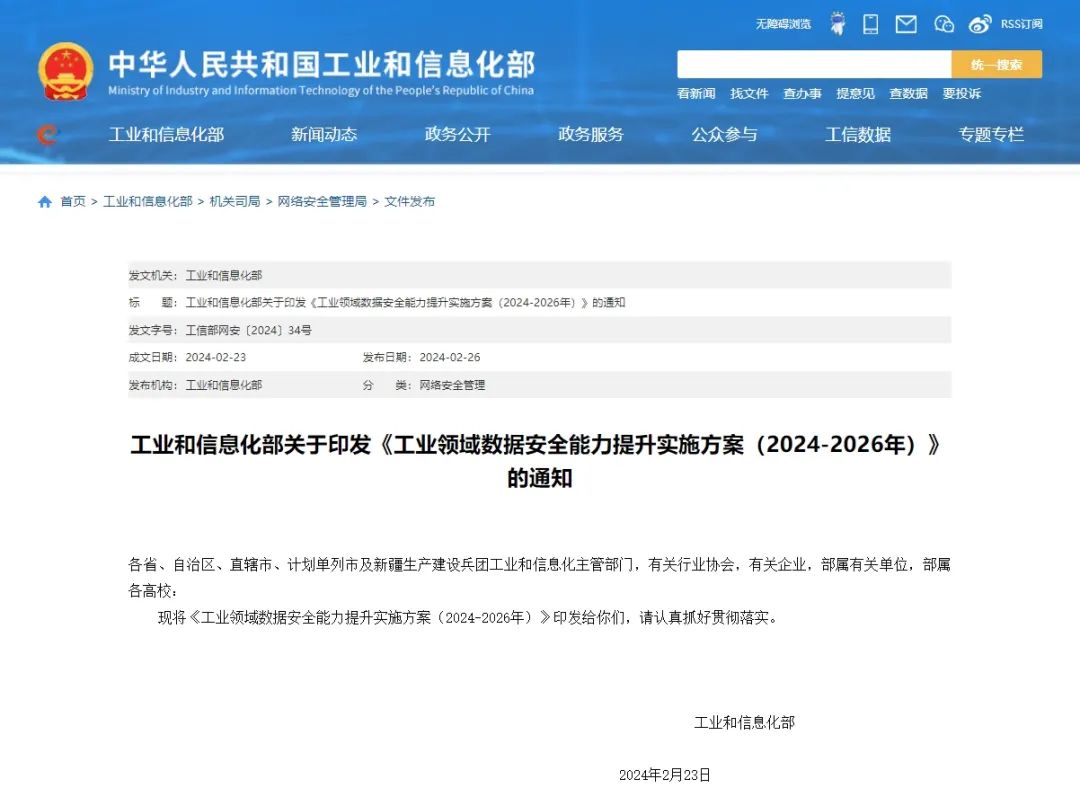Open 政务服务 nav menu
This screenshot has height=797, width=1080.
[x=590, y=134]
